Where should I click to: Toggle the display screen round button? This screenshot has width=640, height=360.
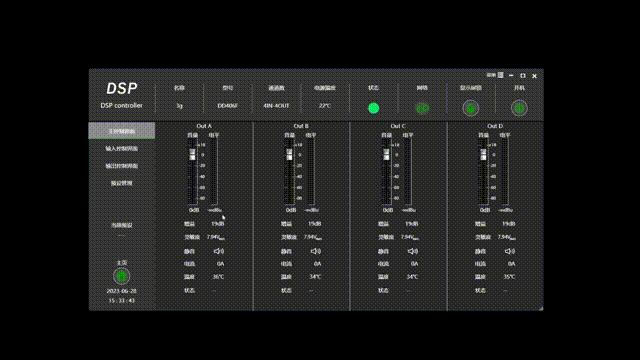pos(471,108)
